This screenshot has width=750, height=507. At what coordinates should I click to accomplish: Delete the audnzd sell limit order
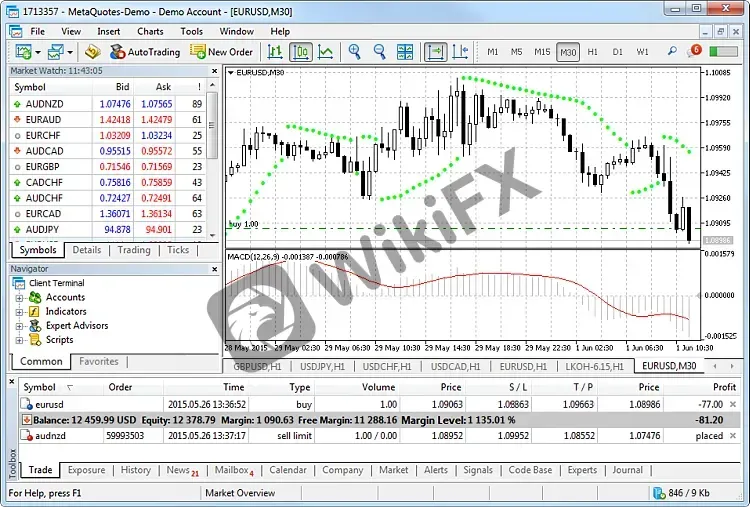coord(733,436)
